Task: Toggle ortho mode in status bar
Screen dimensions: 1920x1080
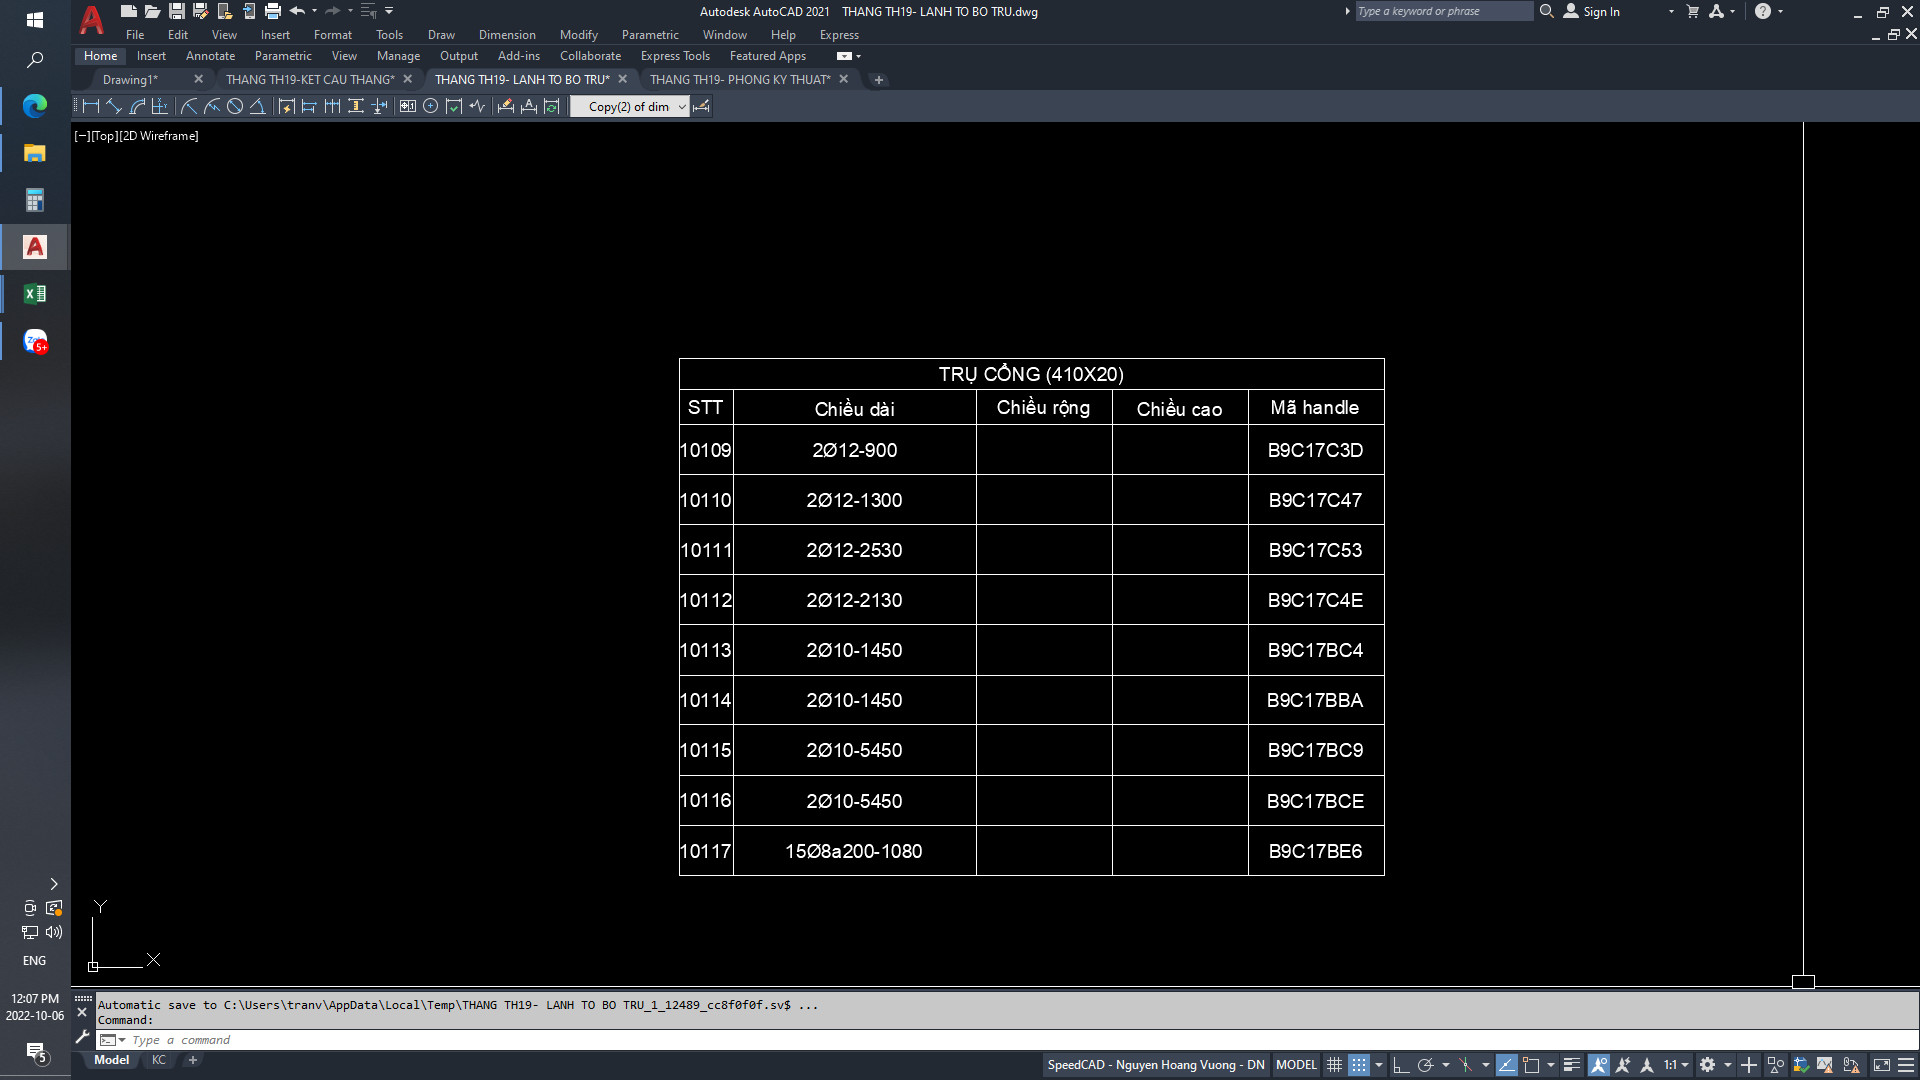Action: [1401, 1065]
